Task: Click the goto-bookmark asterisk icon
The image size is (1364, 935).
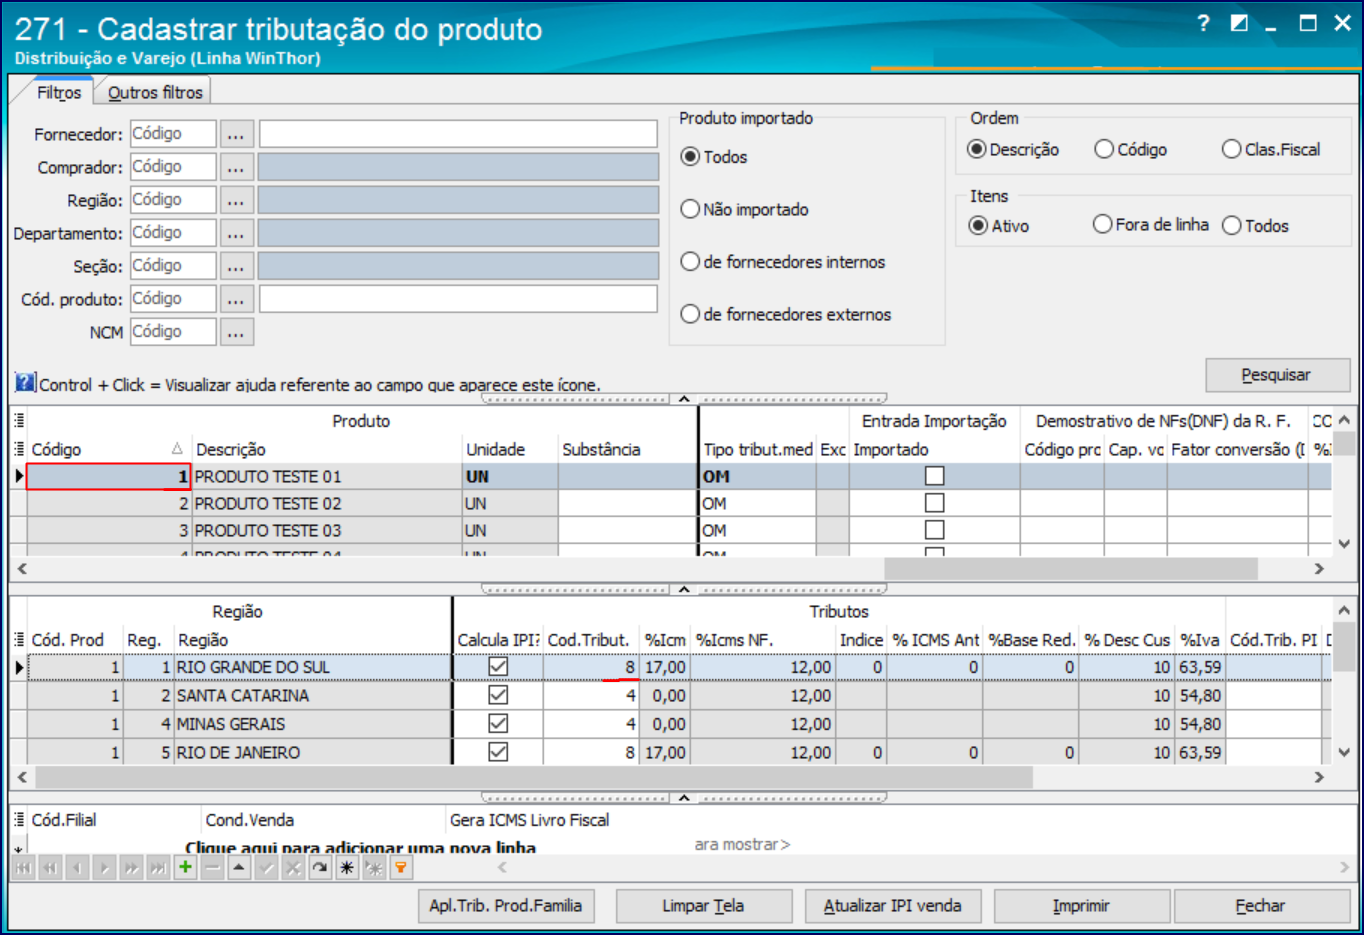Action: 374,868
